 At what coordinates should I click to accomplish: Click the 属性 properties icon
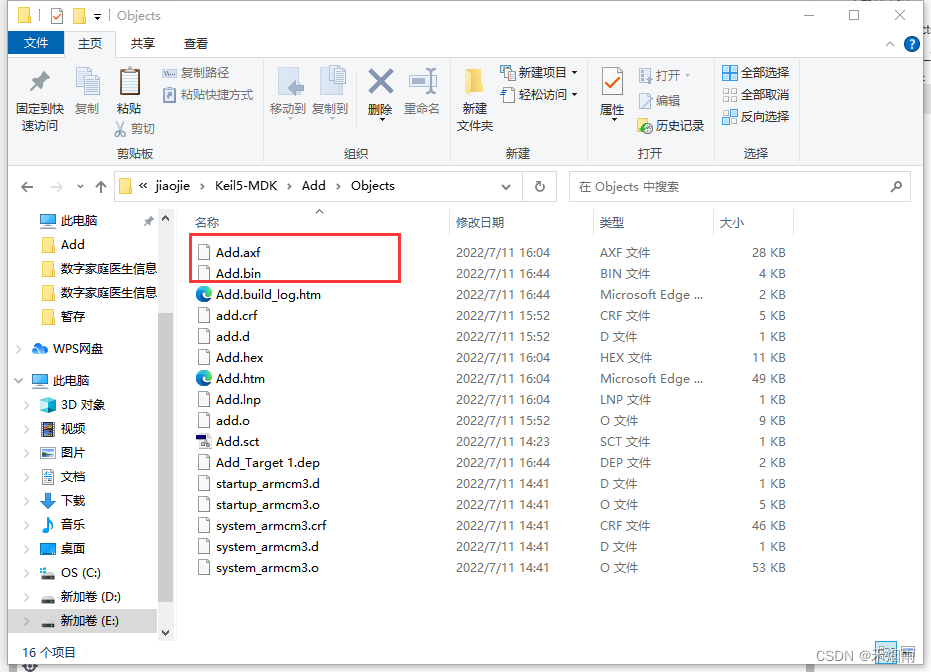(x=612, y=83)
